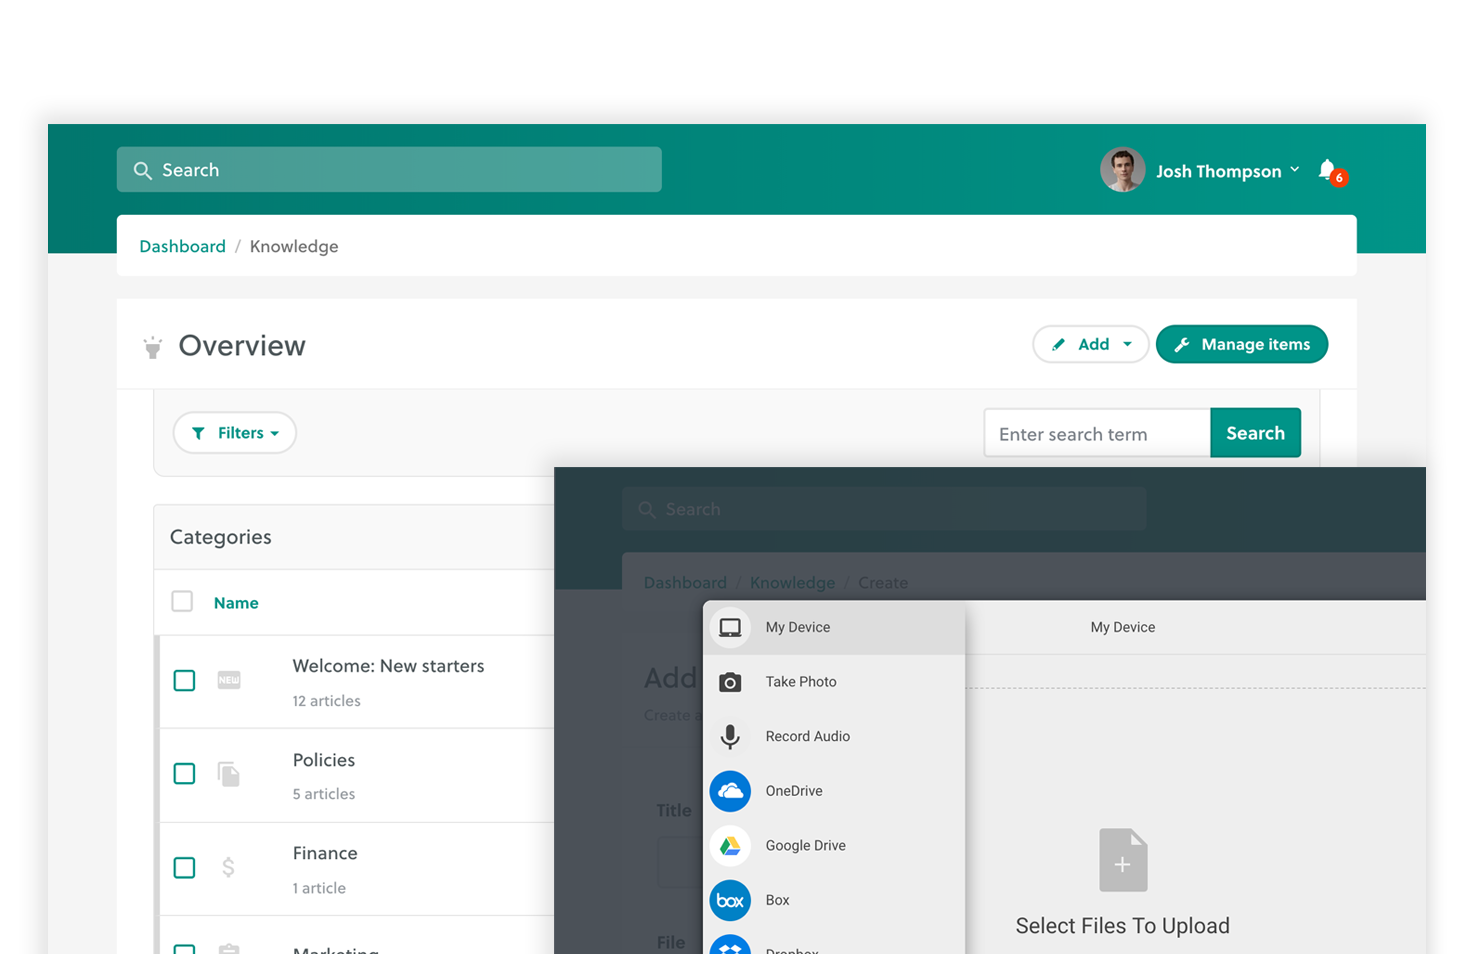Viewport: 1475px width, 954px height.
Task: Focus the Enter search term field
Action: coord(1097,434)
